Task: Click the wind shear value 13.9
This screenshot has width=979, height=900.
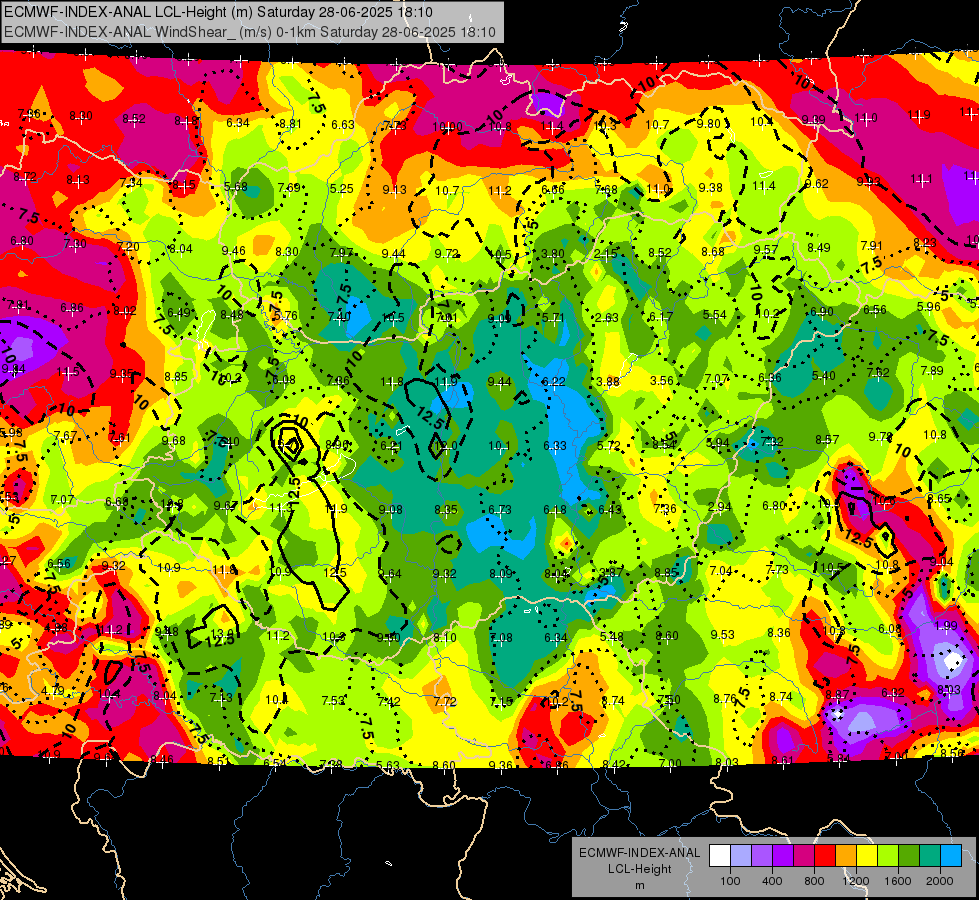Action: pos(222,633)
